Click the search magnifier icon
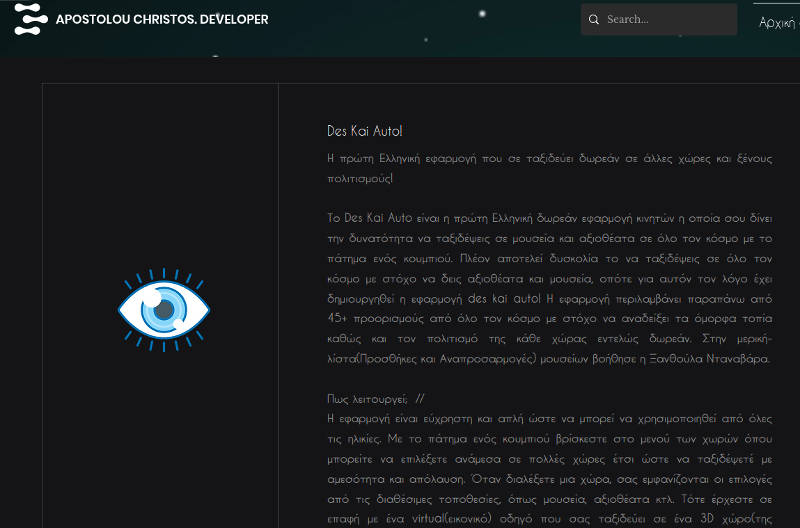The image size is (800, 528). (593, 19)
